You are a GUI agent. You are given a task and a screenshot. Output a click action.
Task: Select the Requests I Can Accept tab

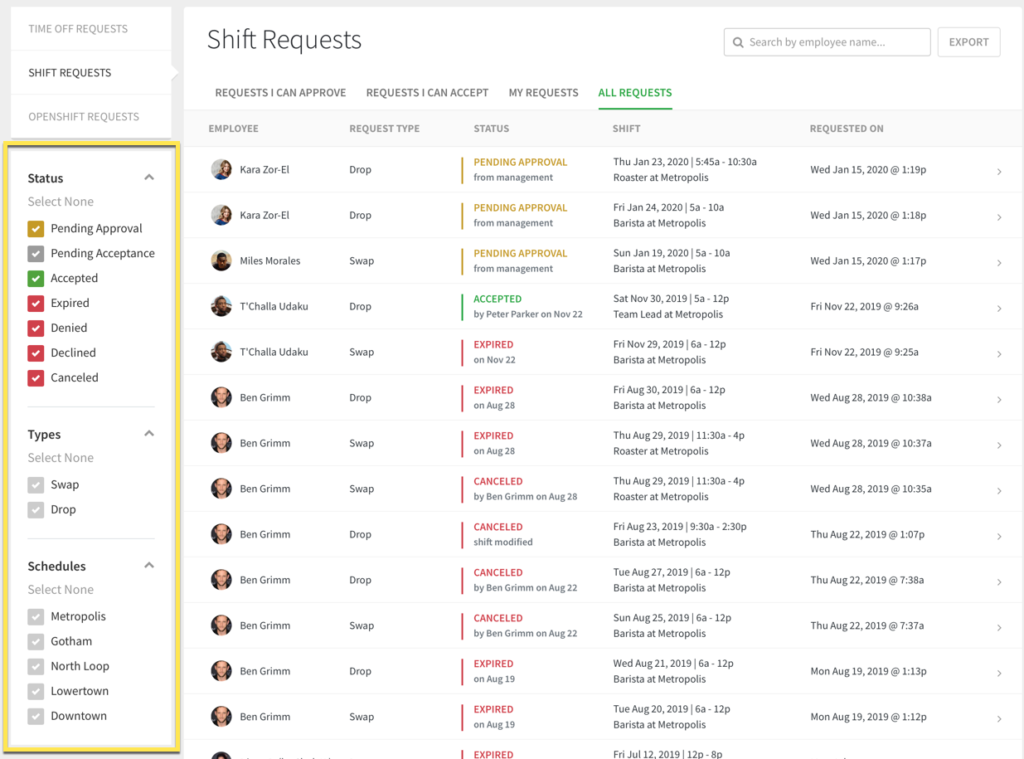[427, 92]
